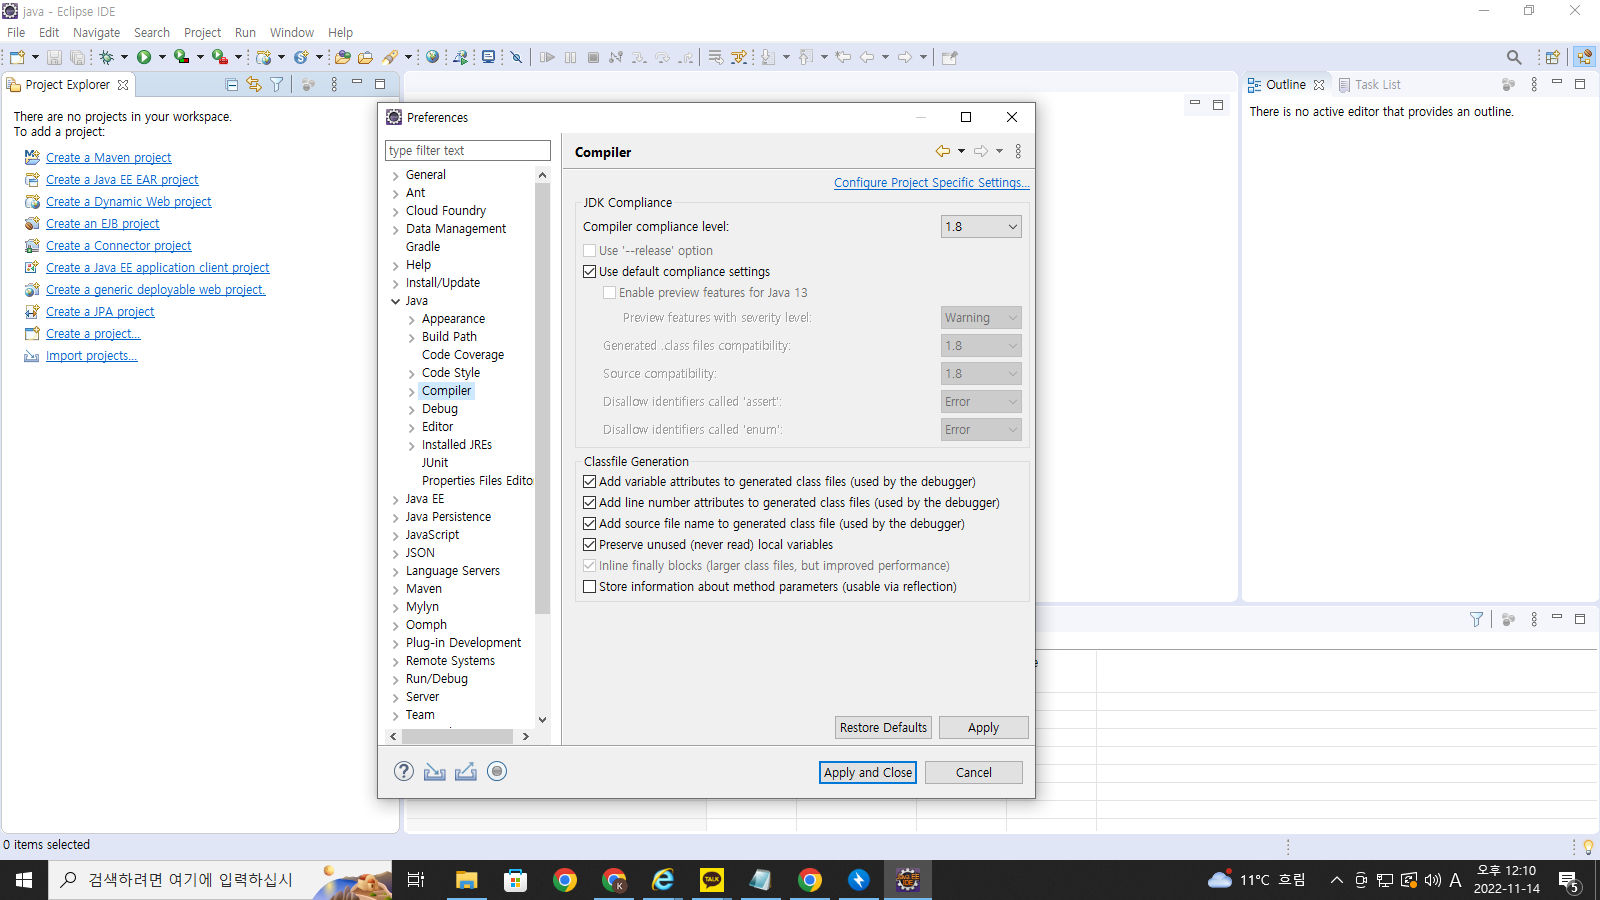
Task: Expand the Installed JREs node arrow
Action: (412, 446)
